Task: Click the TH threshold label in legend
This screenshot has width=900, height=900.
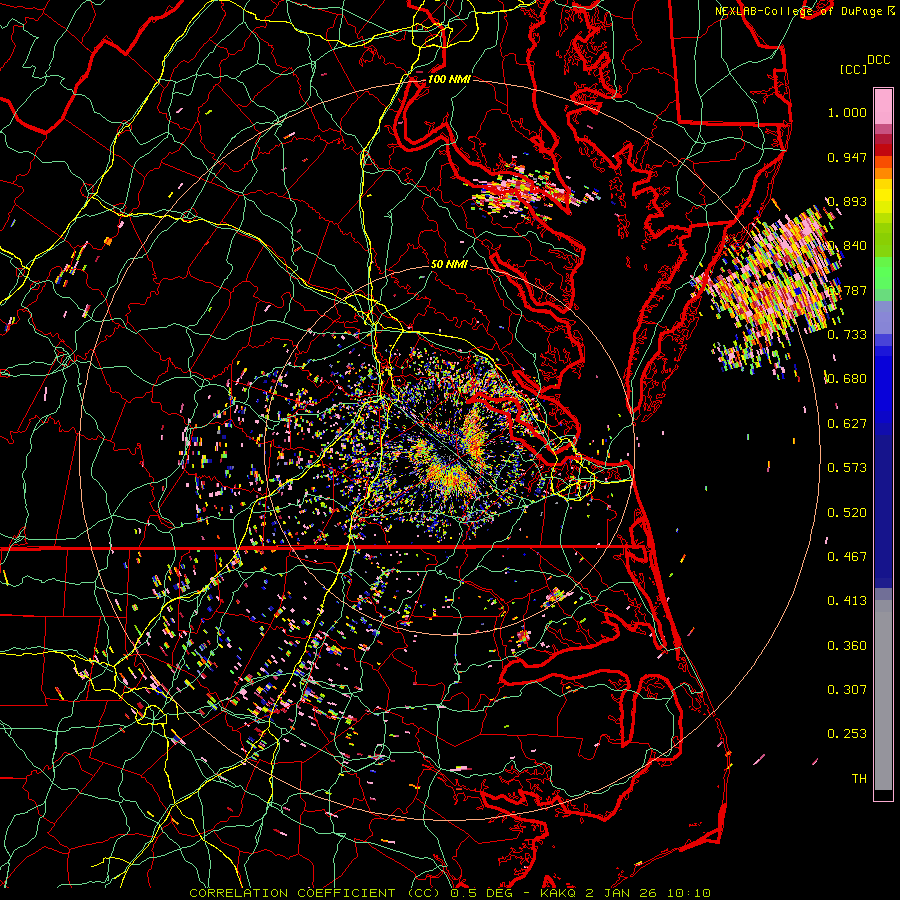Action: [x=859, y=779]
